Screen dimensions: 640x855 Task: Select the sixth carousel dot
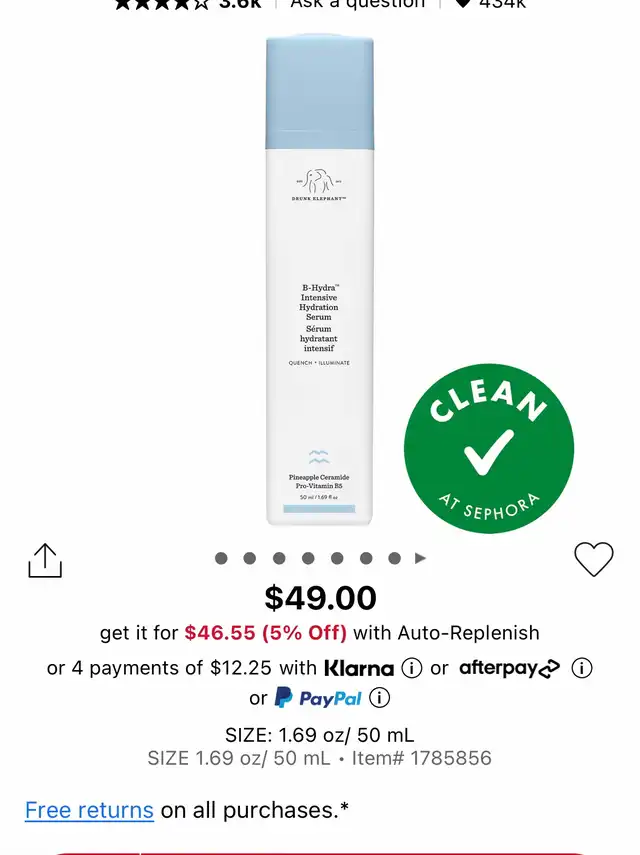[366, 558]
